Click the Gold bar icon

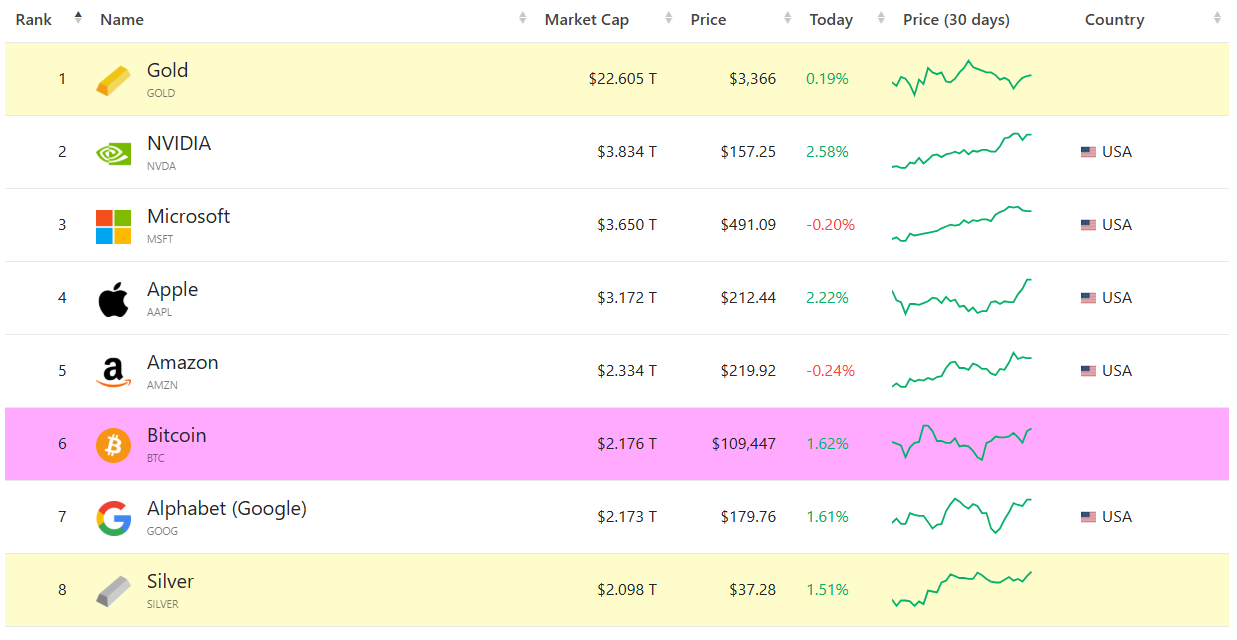(x=113, y=80)
